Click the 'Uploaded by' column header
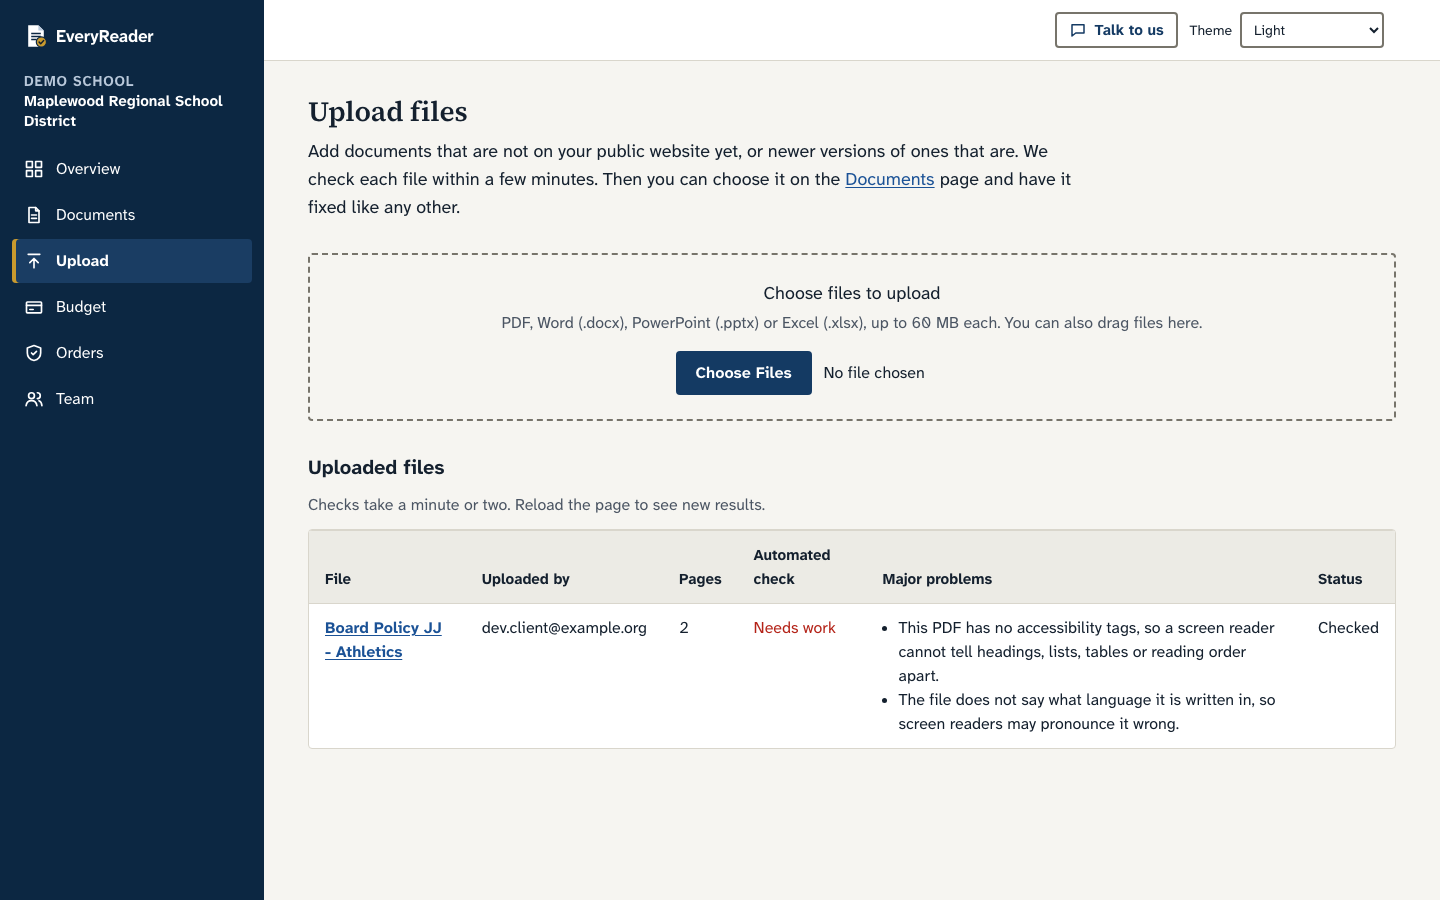This screenshot has height=900, width=1440. point(526,579)
